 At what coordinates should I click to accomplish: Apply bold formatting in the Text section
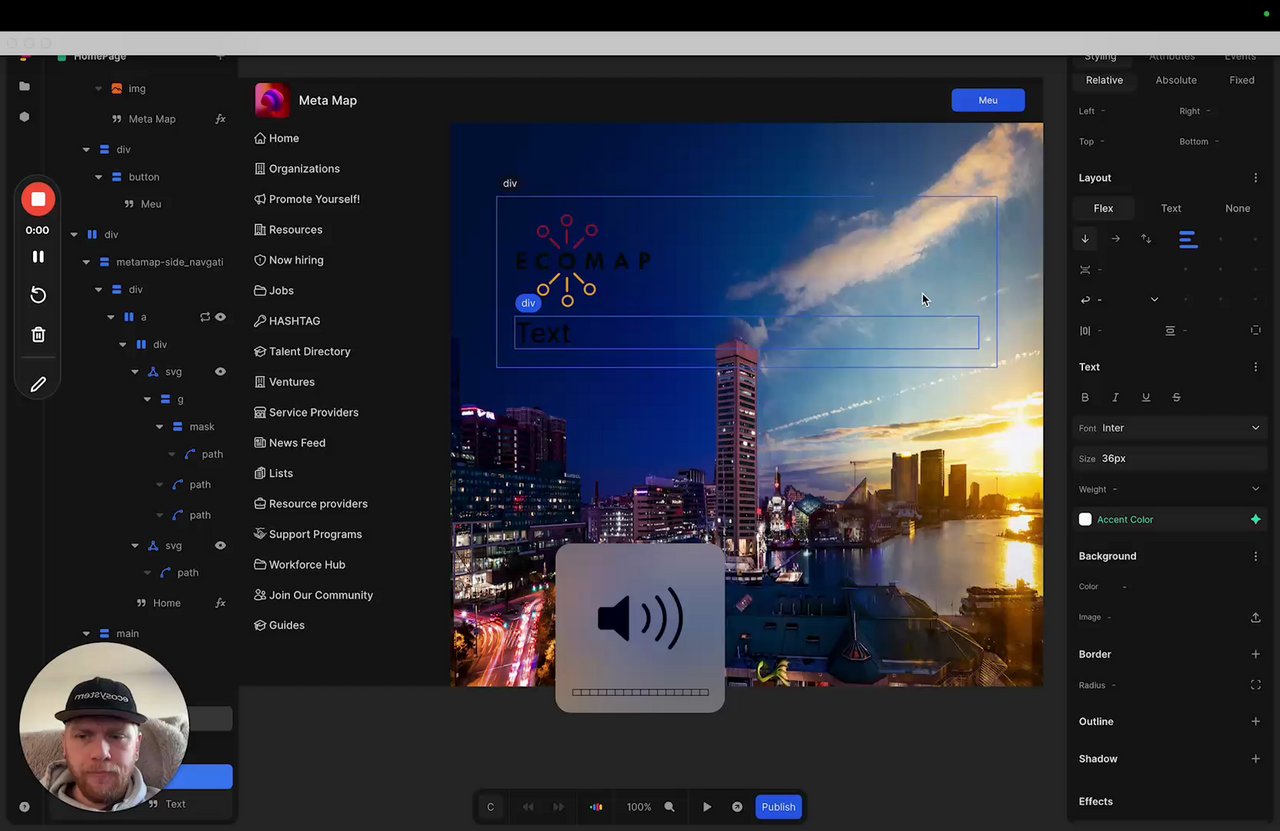(1085, 397)
